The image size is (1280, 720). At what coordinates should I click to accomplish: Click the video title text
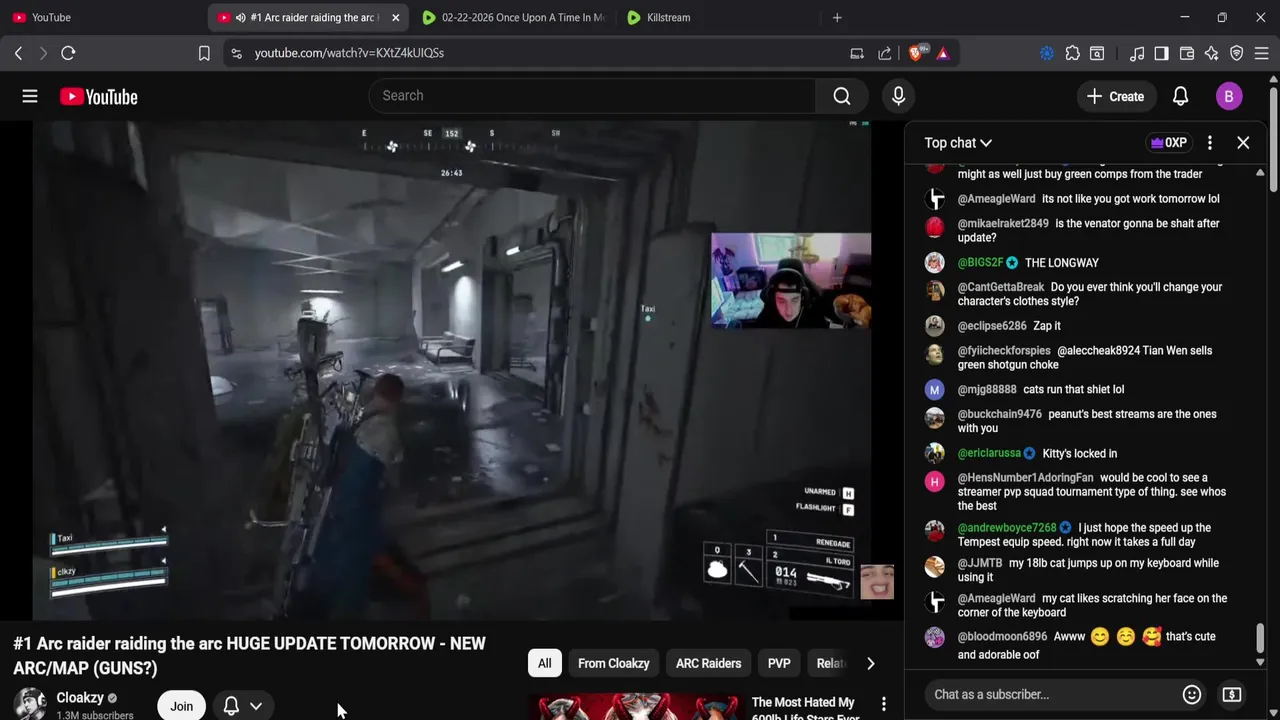pyautogui.click(x=250, y=655)
